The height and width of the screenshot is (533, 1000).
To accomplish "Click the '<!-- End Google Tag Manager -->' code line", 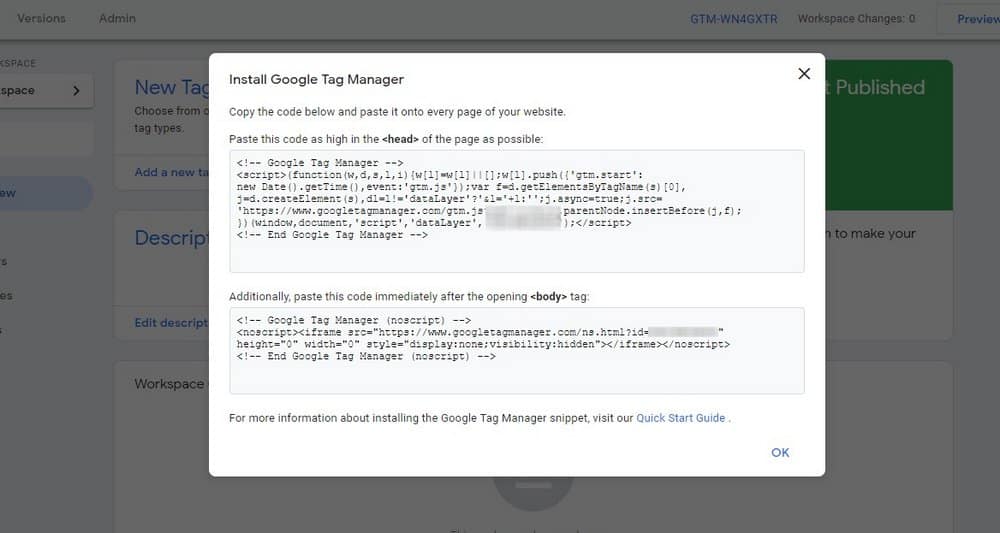I will click(332, 235).
